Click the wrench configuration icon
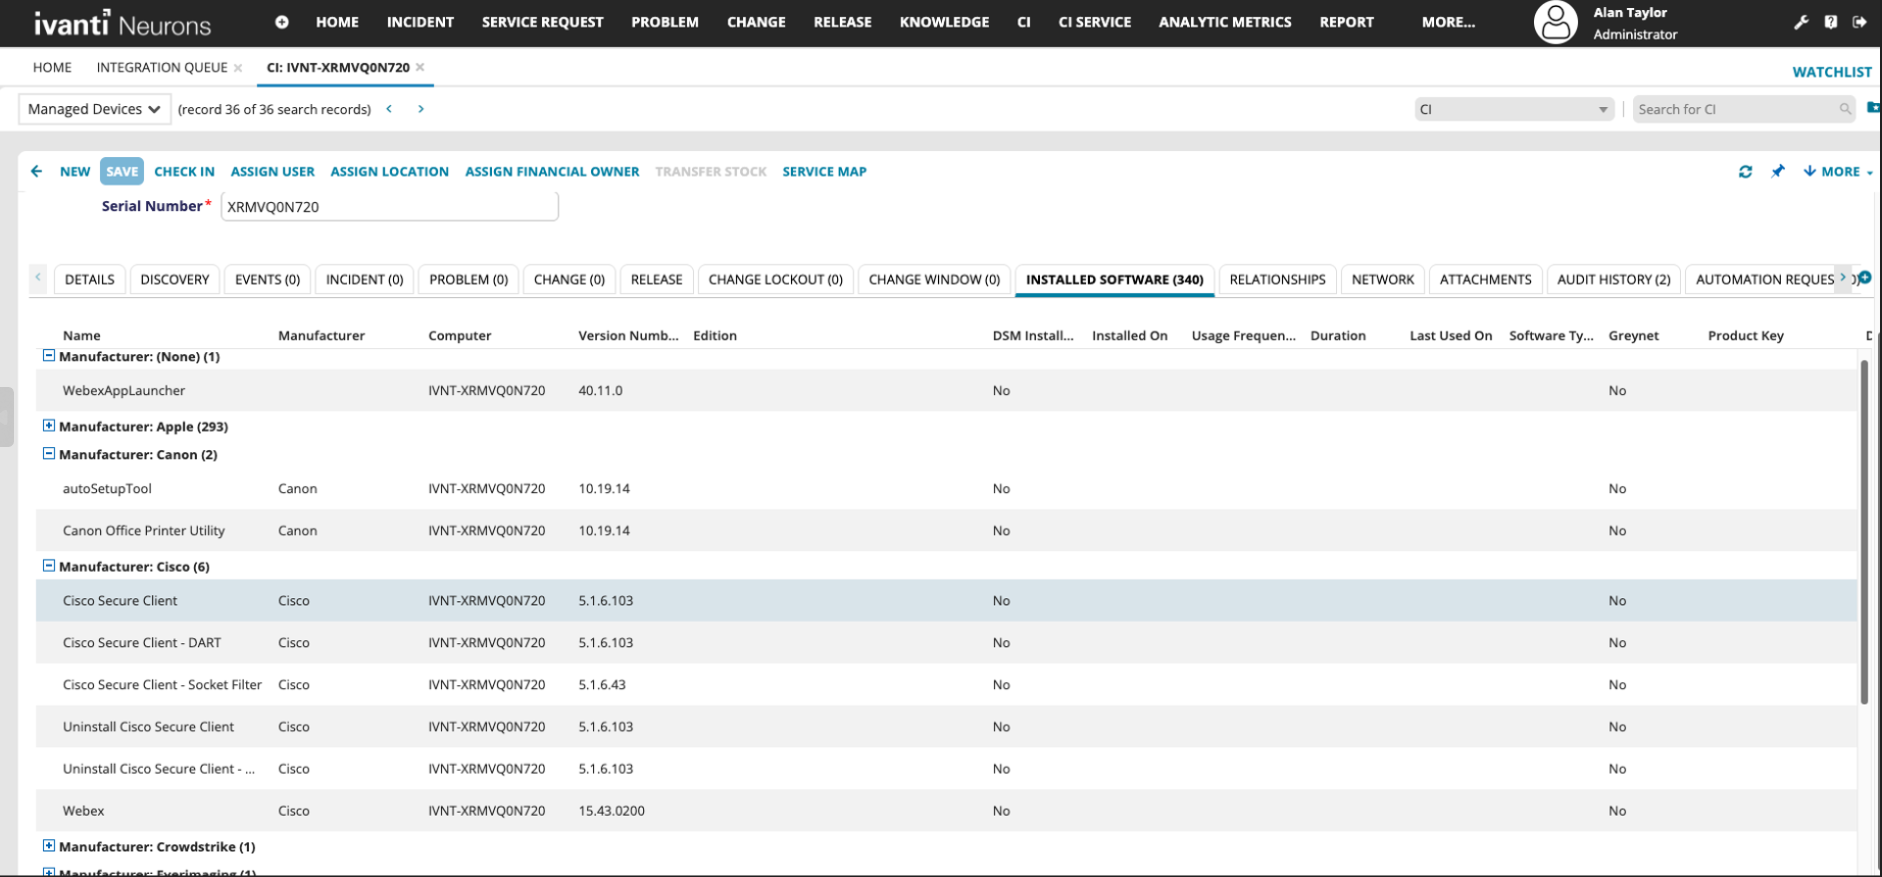 click(1801, 22)
